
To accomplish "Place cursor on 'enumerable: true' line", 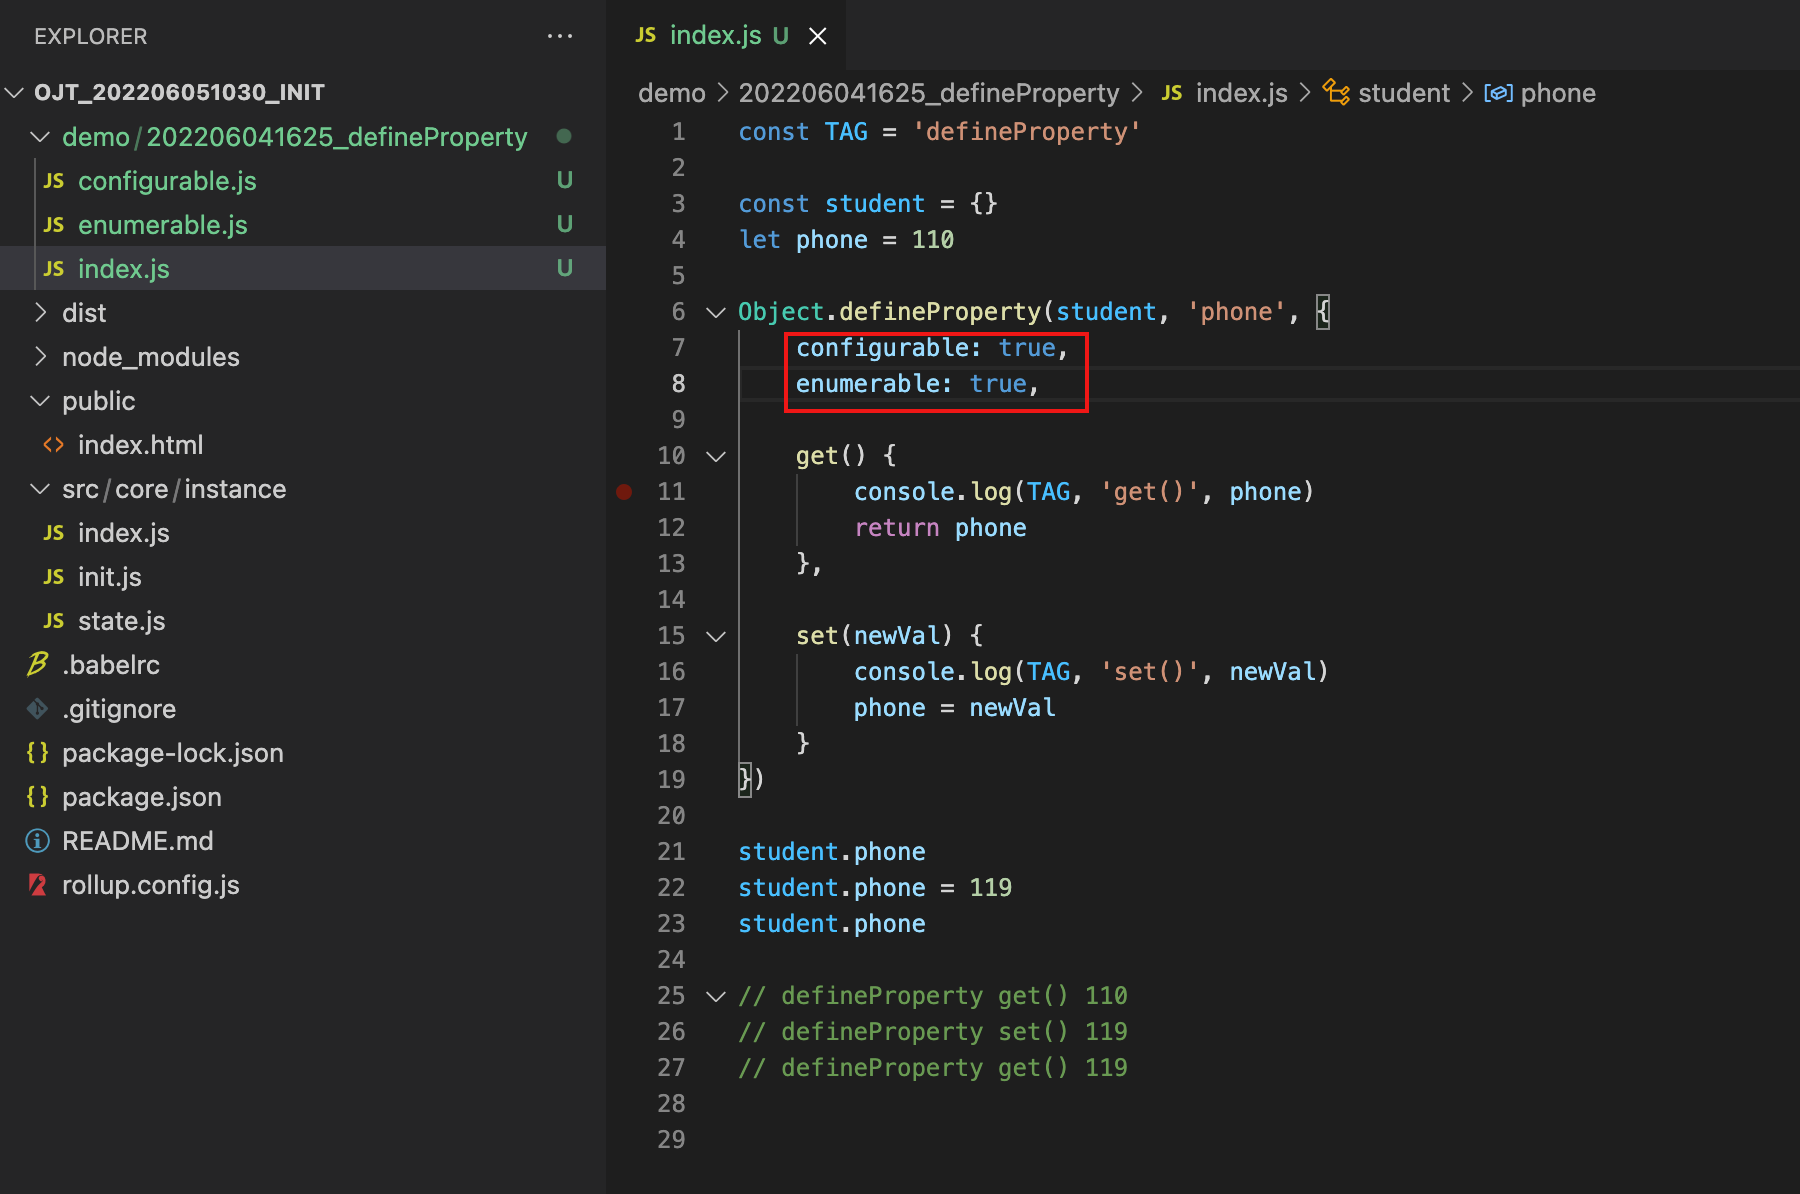I will point(917,384).
